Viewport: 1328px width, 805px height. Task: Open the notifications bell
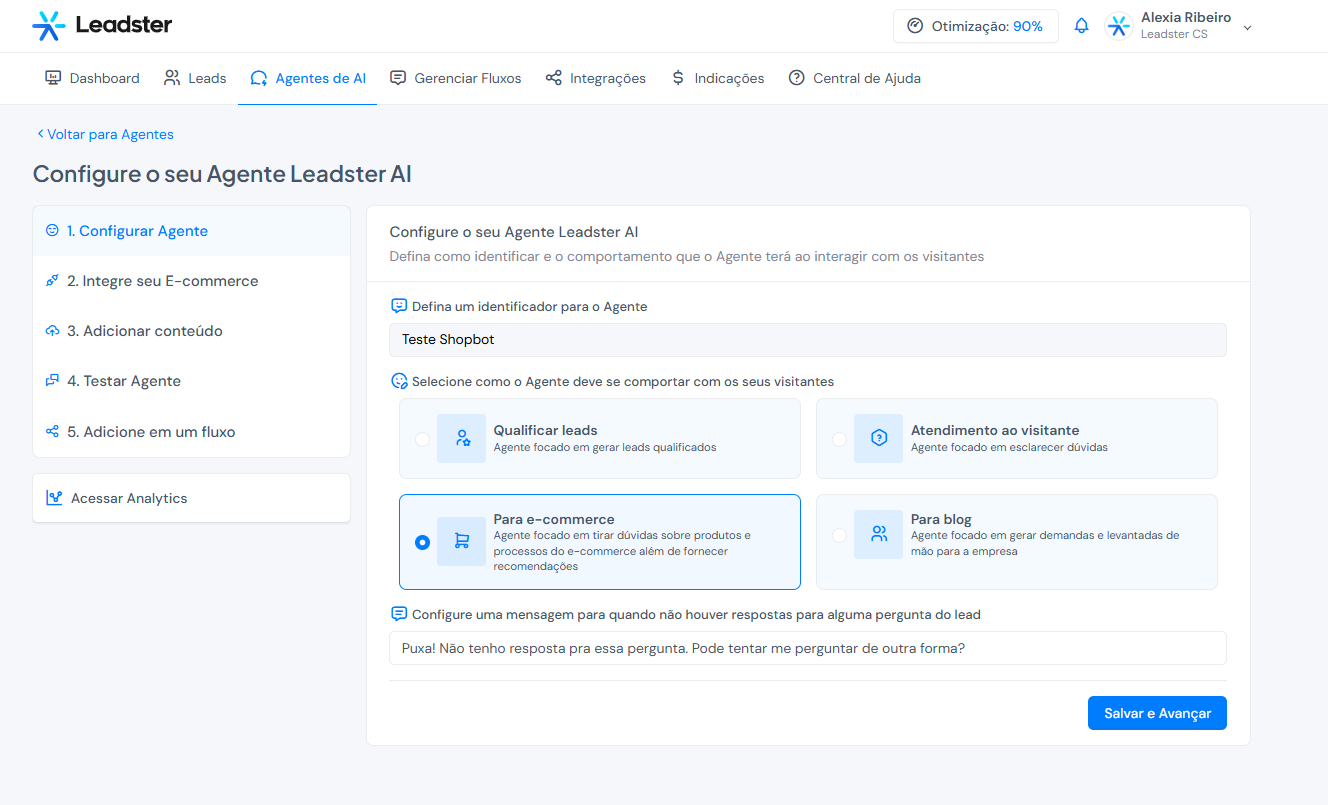1081,26
